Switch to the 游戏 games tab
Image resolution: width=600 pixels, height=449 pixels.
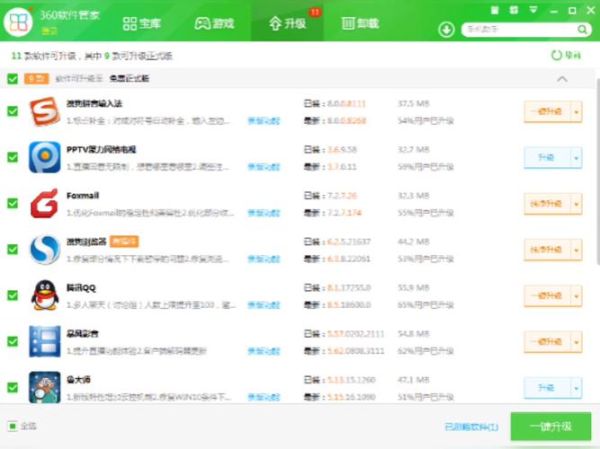click(x=214, y=24)
